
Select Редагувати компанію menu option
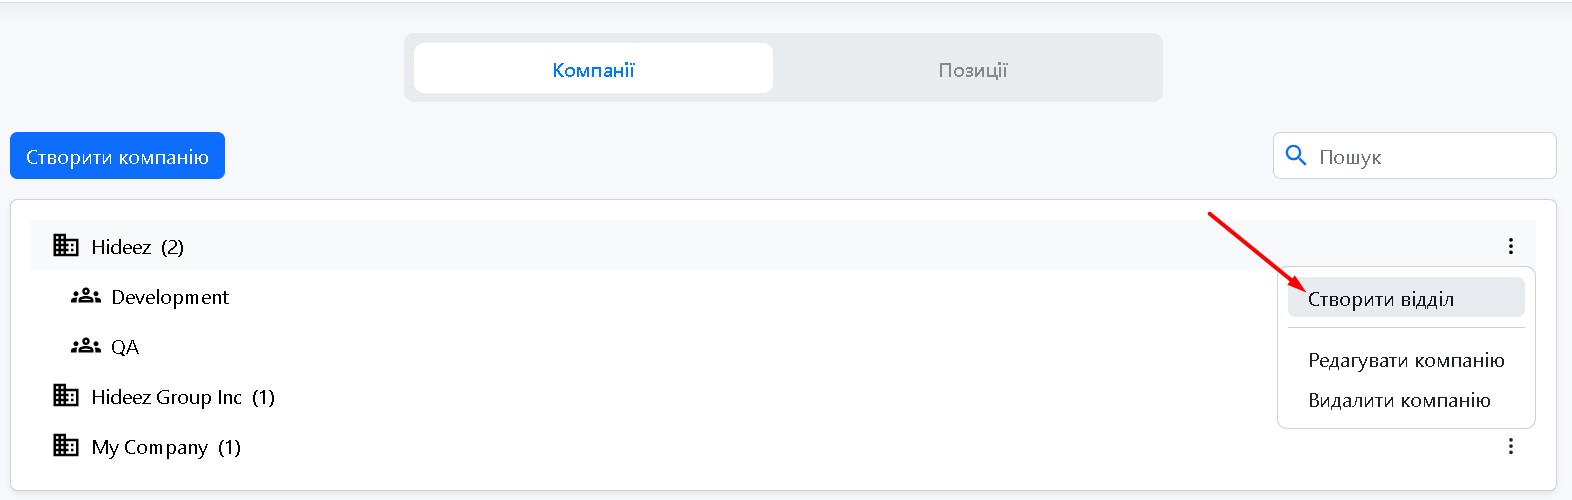tap(1406, 360)
